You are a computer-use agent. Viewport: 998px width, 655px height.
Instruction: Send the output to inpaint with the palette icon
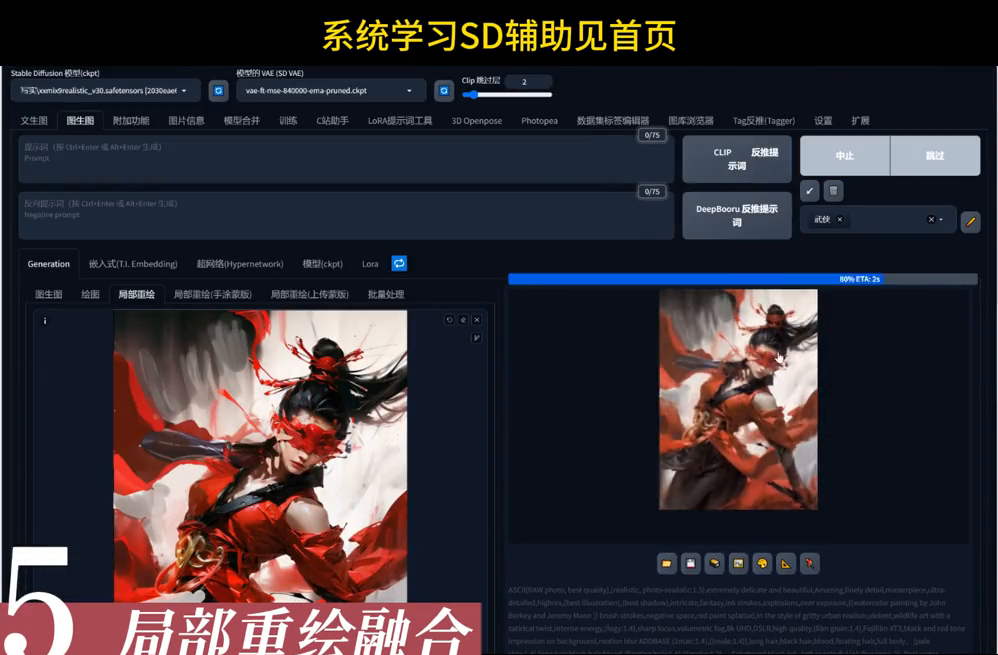coord(762,563)
